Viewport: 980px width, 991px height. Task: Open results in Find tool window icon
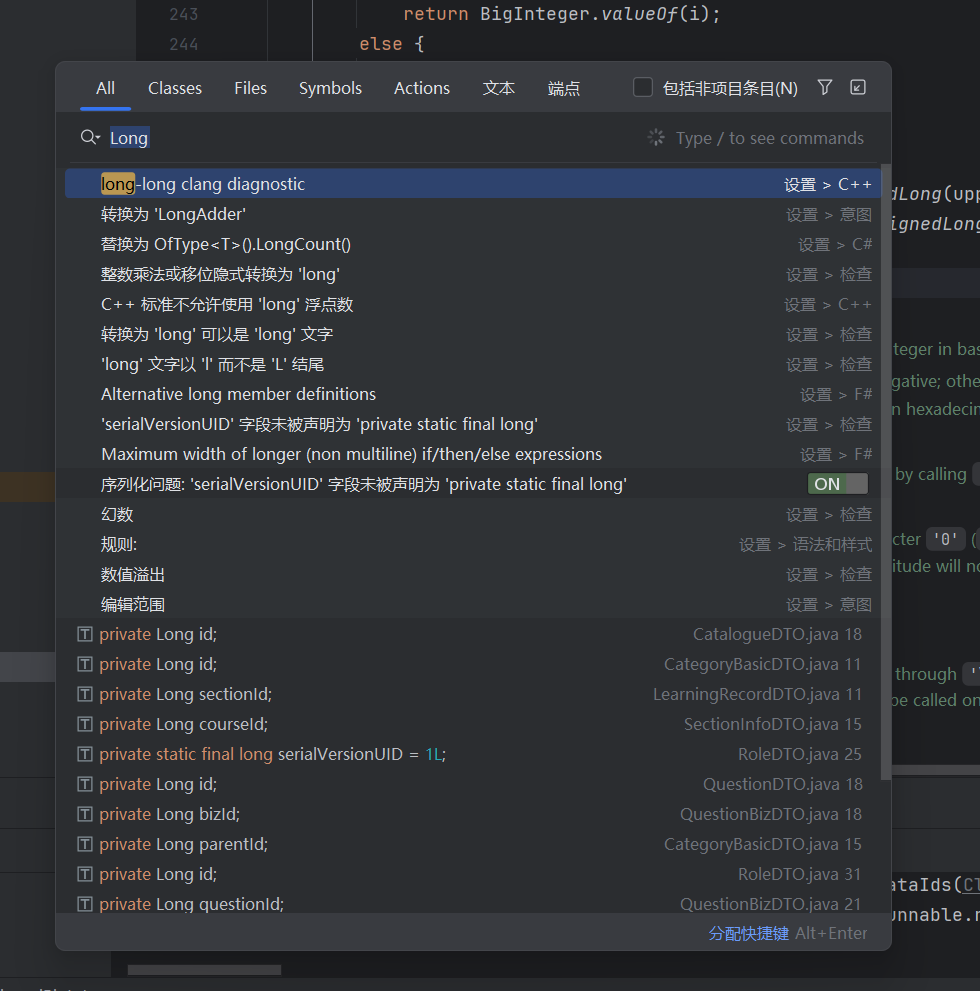tap(857, 87)
